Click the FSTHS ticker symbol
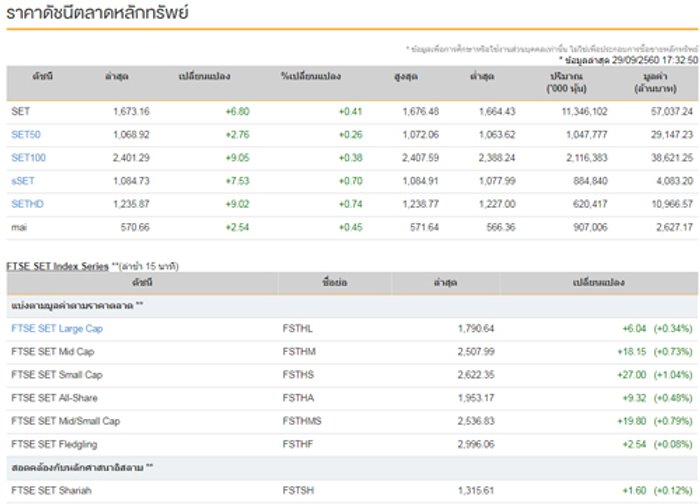This screenshot has height=504, width=700. pyautogui.click(x=298, y=375)
